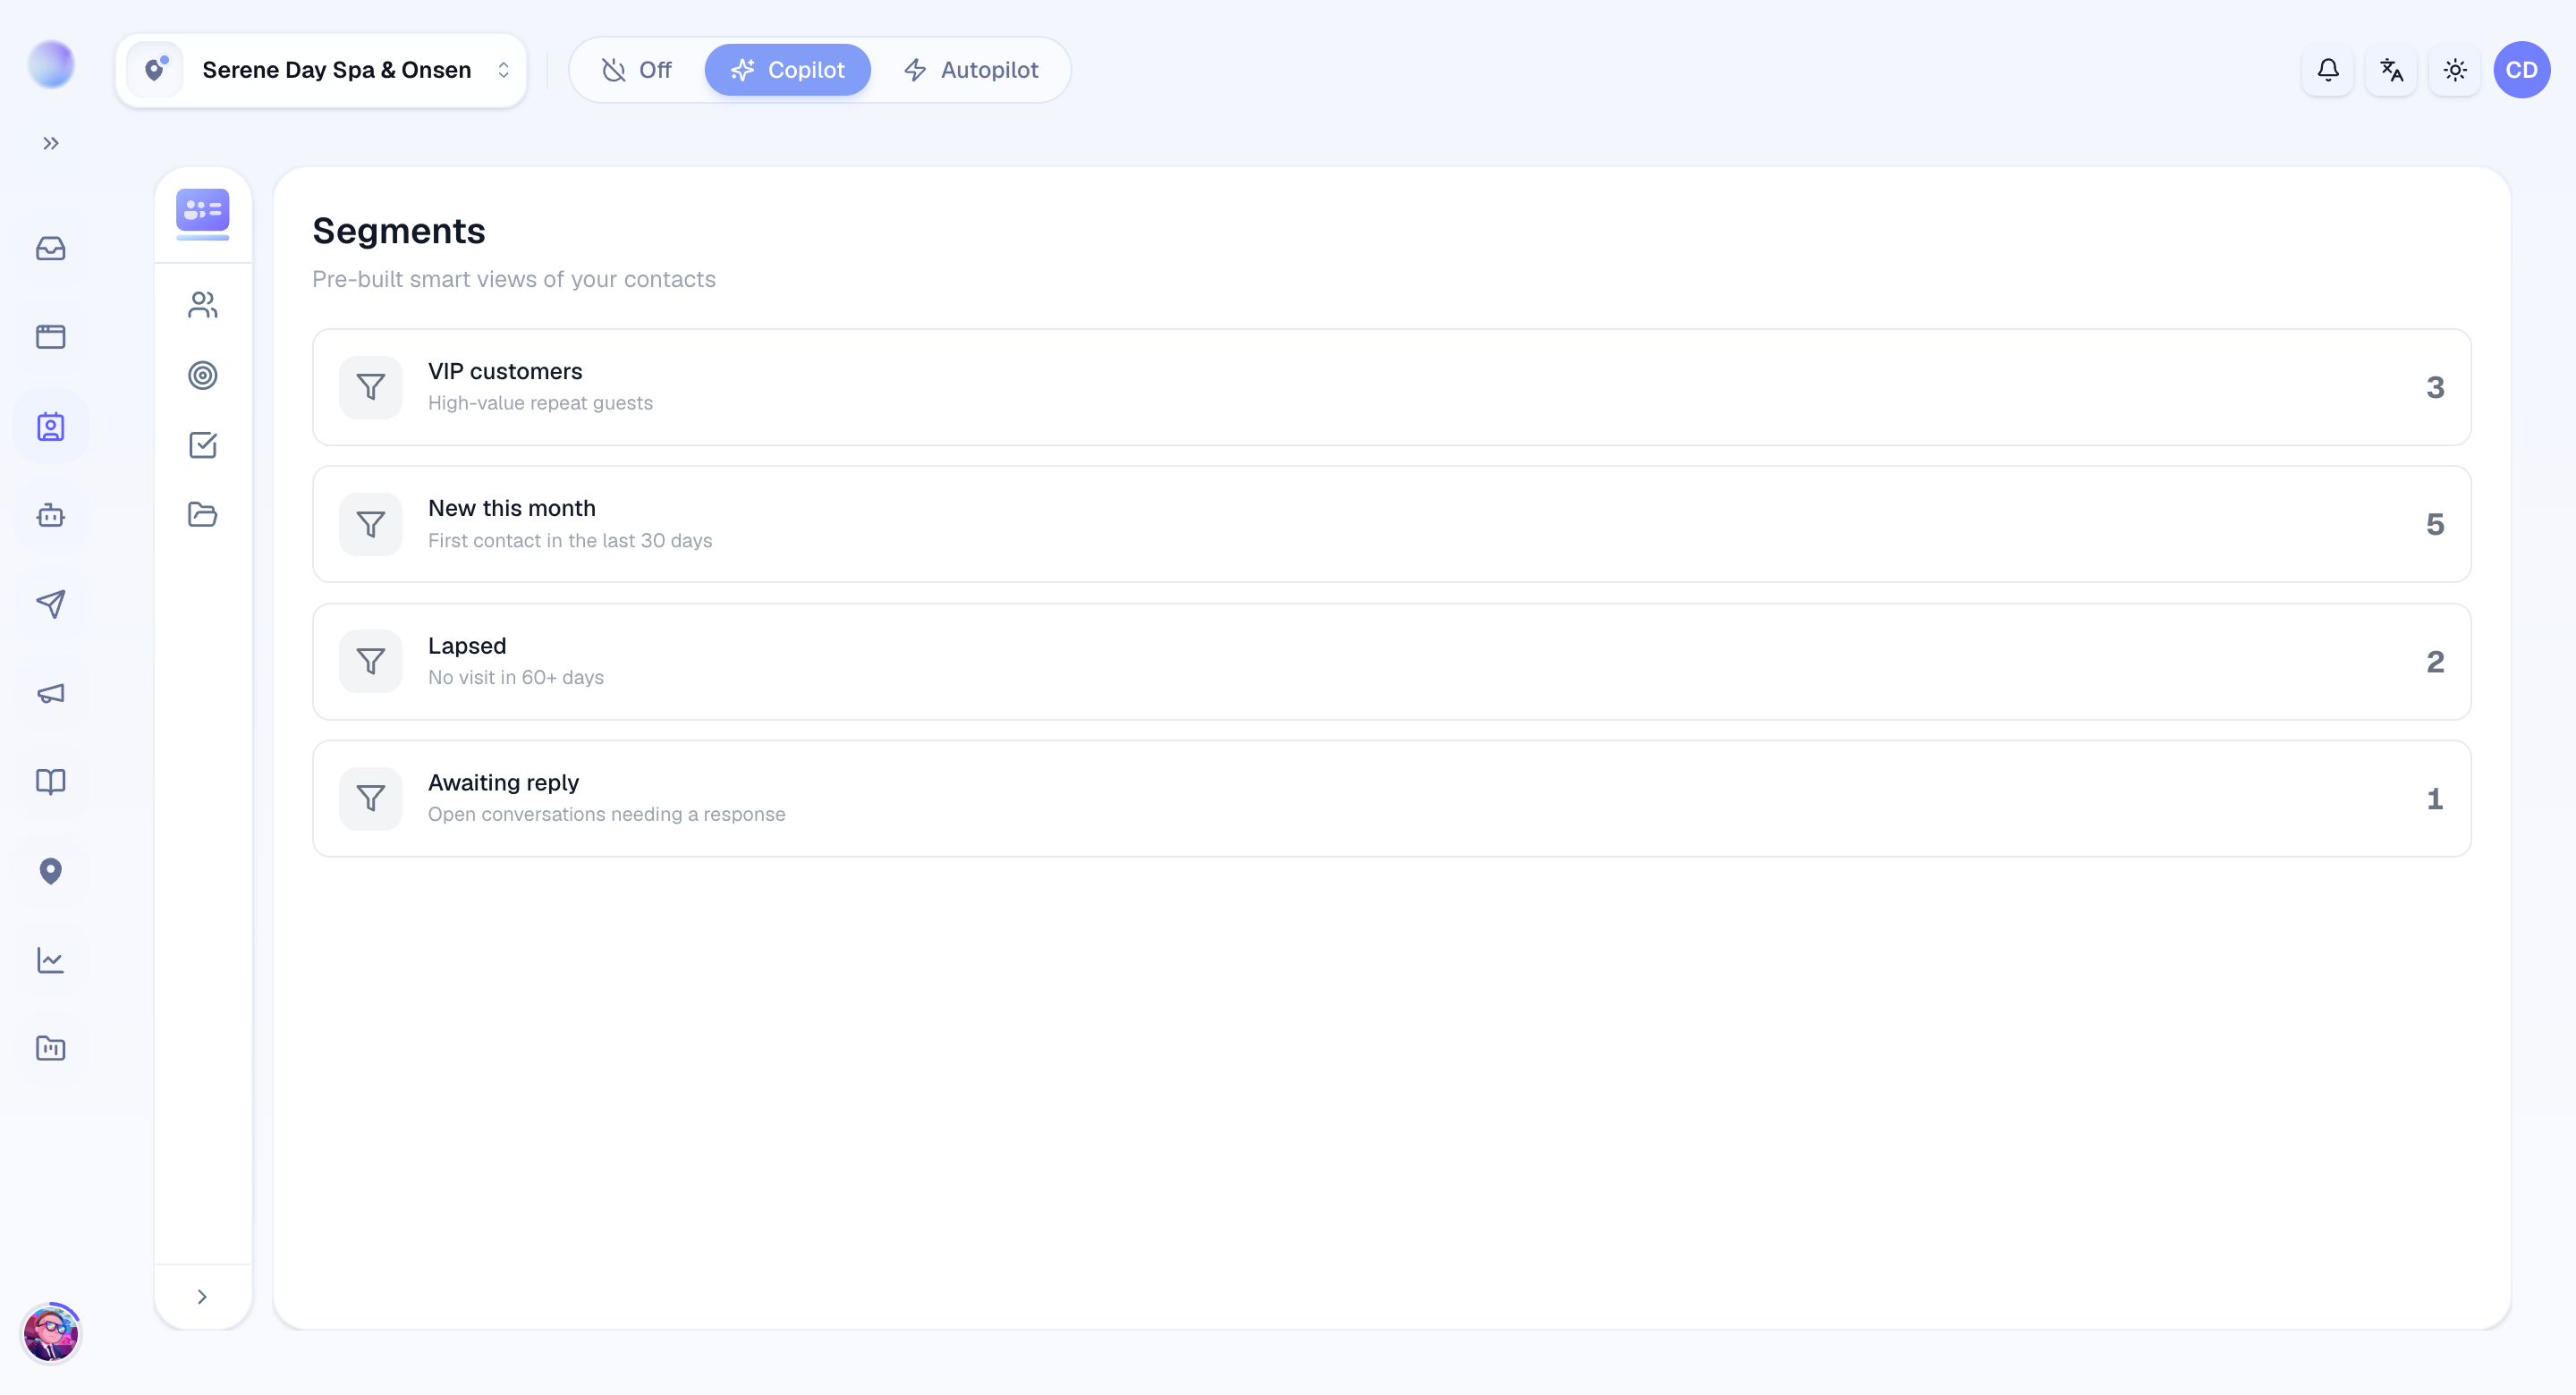This screenshot has height=1395, width=2576.
Task: Click the cartoon avatar at bottom left
Action: (51, 1333)
